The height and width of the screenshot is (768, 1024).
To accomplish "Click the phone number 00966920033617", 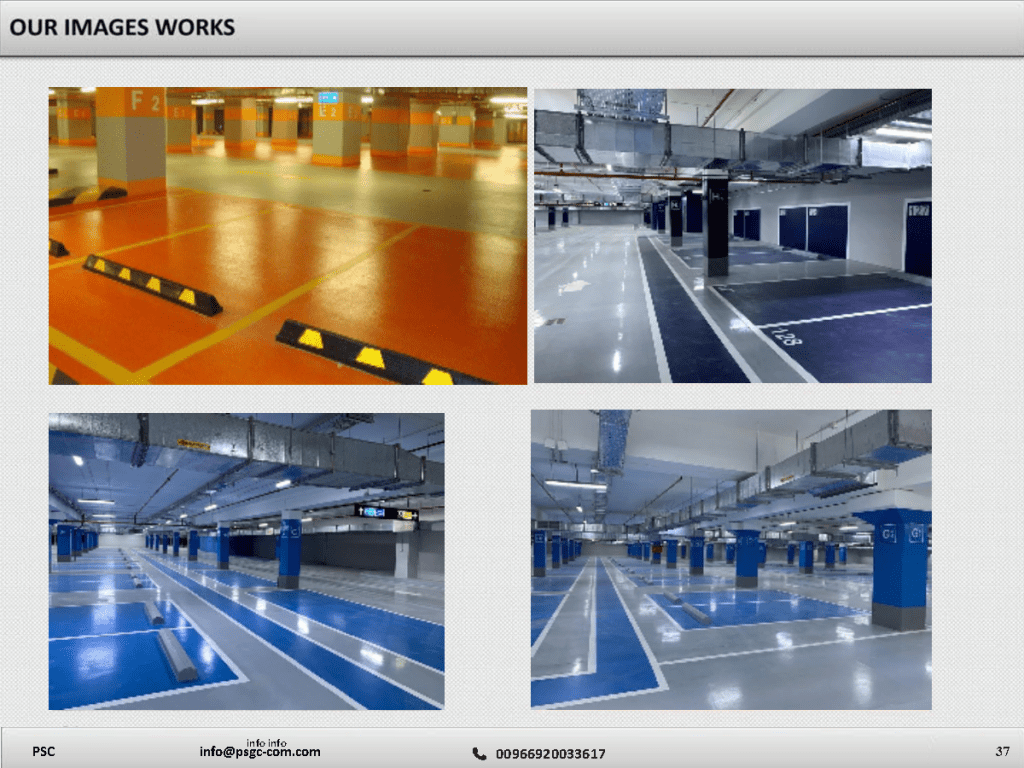I will (x=550, y=753).
